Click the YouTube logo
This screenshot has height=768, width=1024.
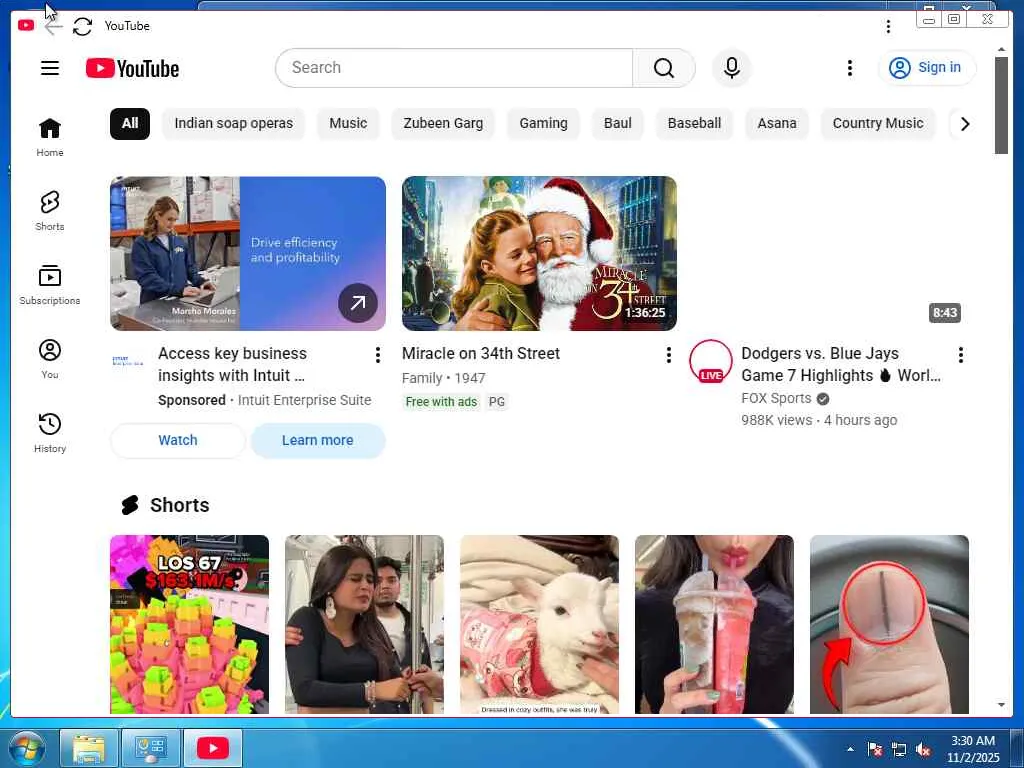tap(133, 68)
